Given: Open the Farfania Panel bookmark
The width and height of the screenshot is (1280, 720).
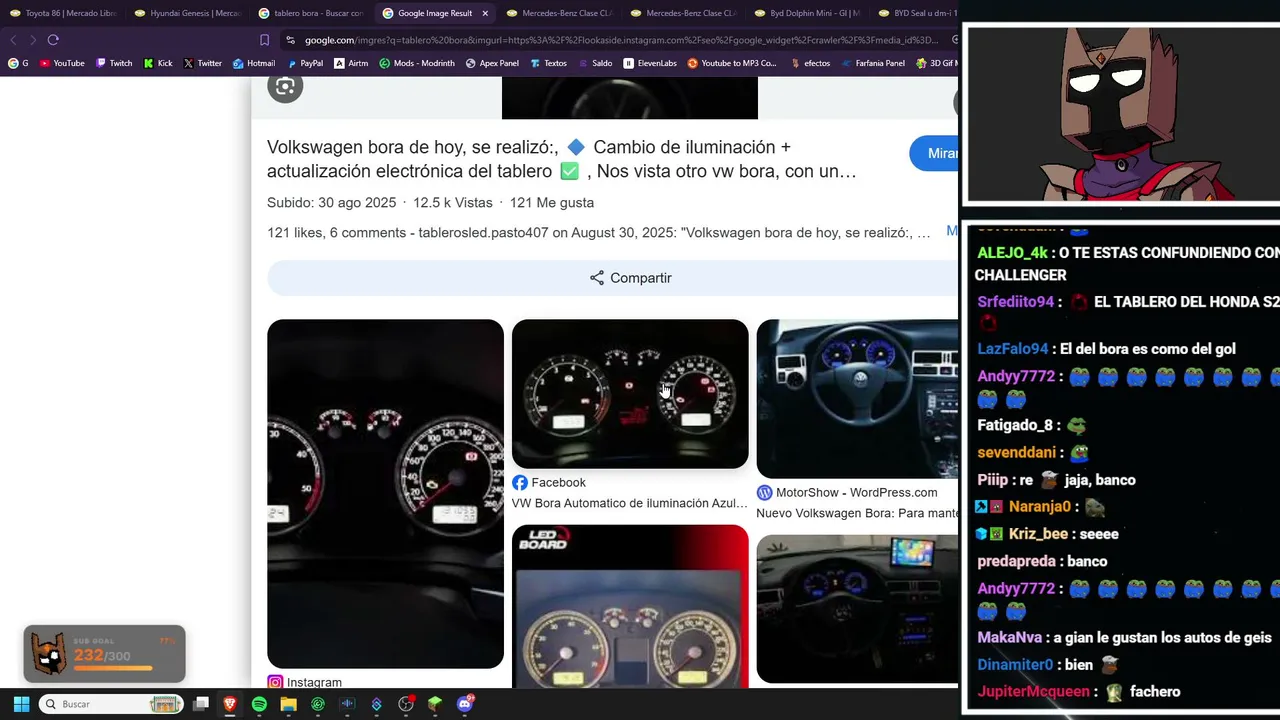Looking at the screenshot, I should tap(873, 63).
